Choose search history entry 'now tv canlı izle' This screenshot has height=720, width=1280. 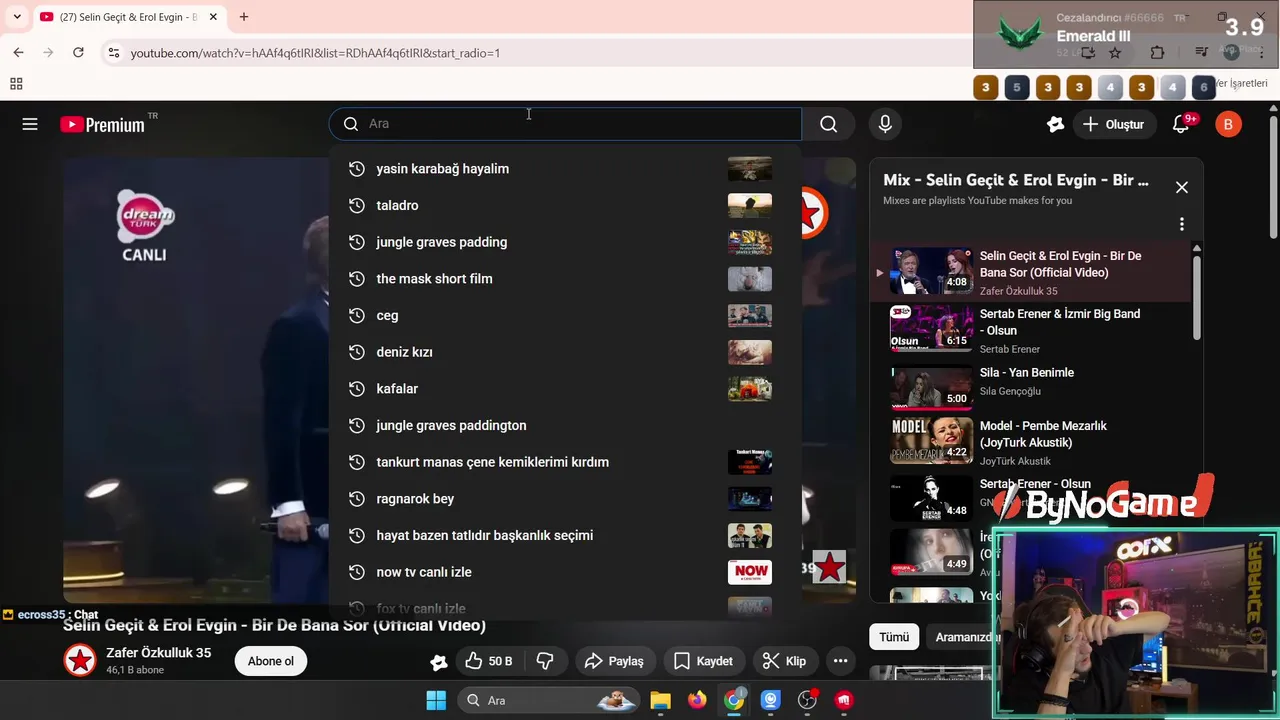565,572
